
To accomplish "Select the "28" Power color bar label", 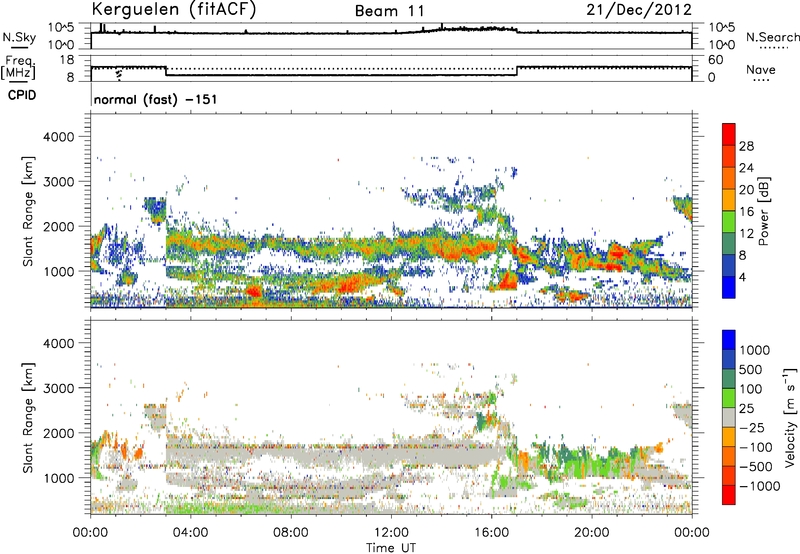I will tap(746, 146).
